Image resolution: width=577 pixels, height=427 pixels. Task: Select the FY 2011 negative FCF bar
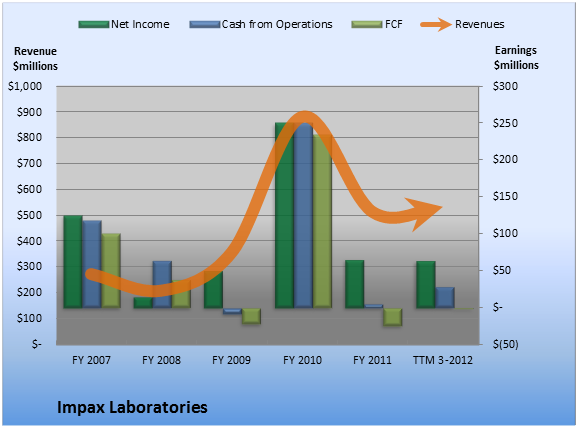coord(392,317)
